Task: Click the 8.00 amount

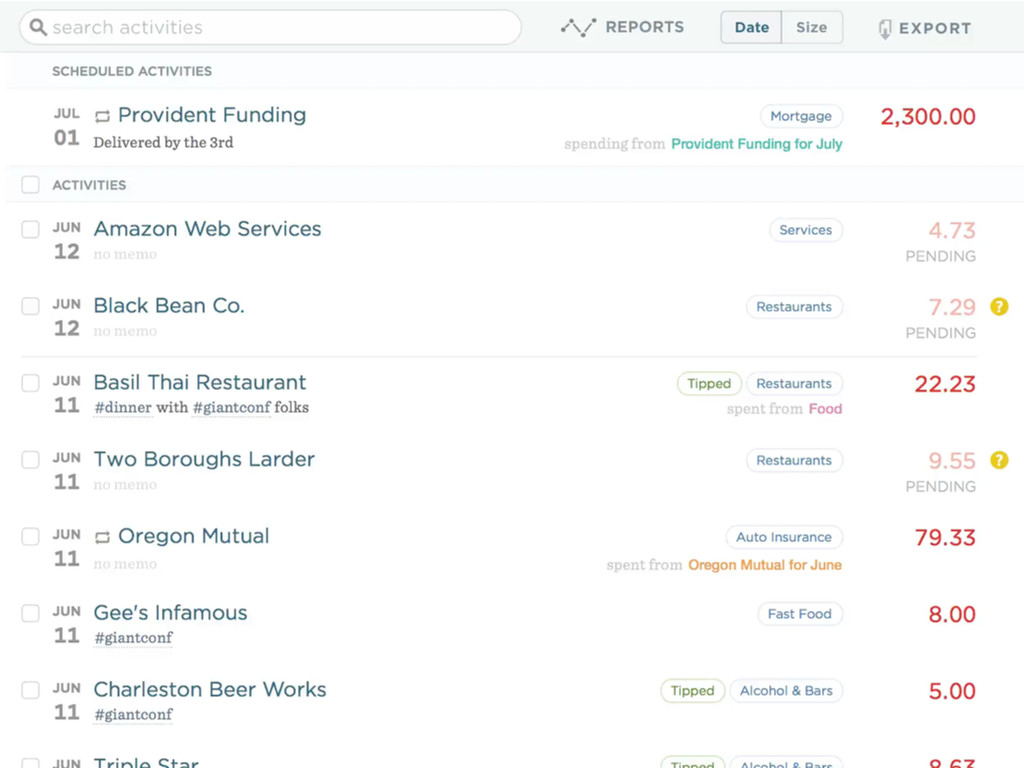Action: pos(952,615)
